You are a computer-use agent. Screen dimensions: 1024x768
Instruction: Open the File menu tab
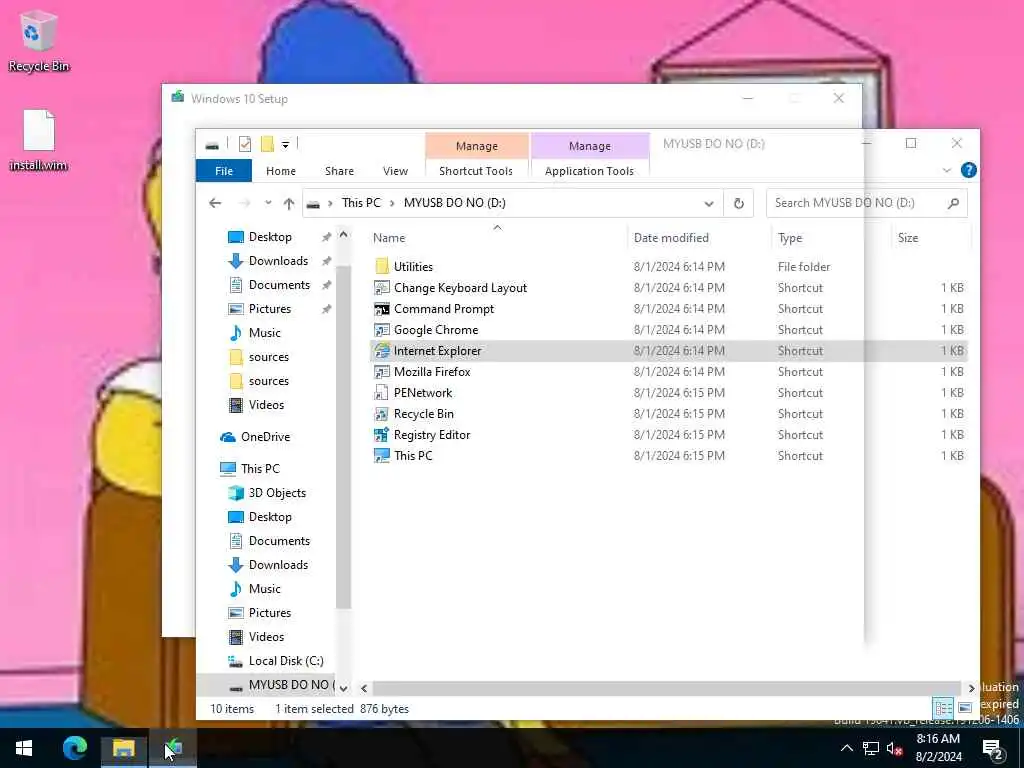(x=224, y=170)
